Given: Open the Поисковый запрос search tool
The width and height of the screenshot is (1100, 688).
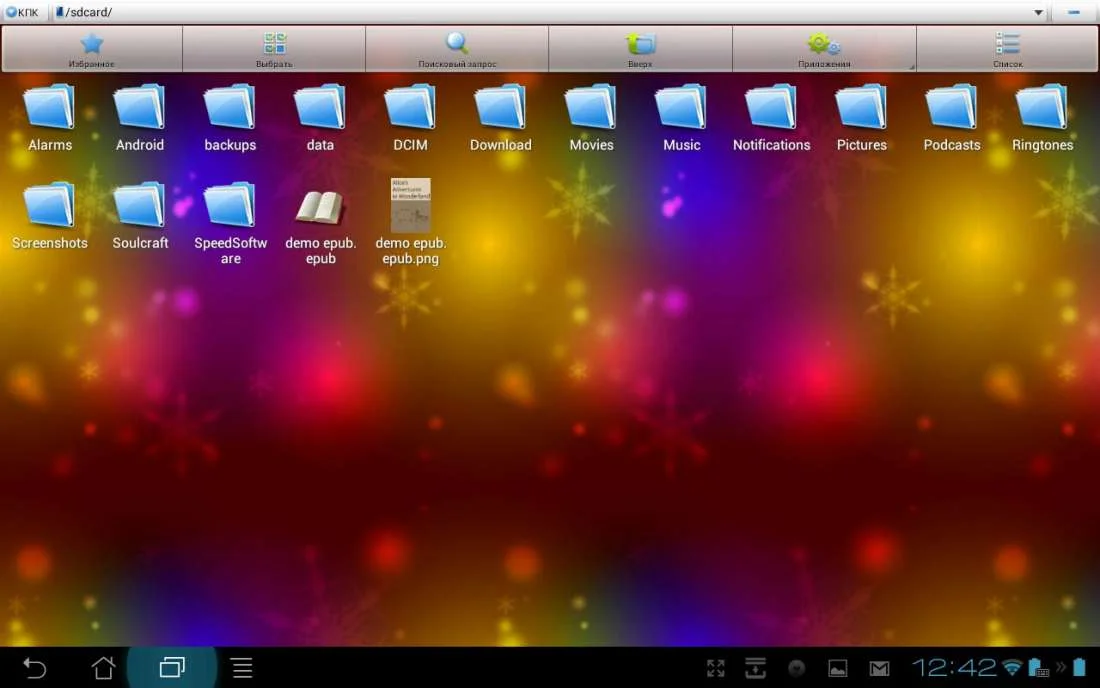Looking at the screenshot, I should pyautogui.click(x=457, y=47).
